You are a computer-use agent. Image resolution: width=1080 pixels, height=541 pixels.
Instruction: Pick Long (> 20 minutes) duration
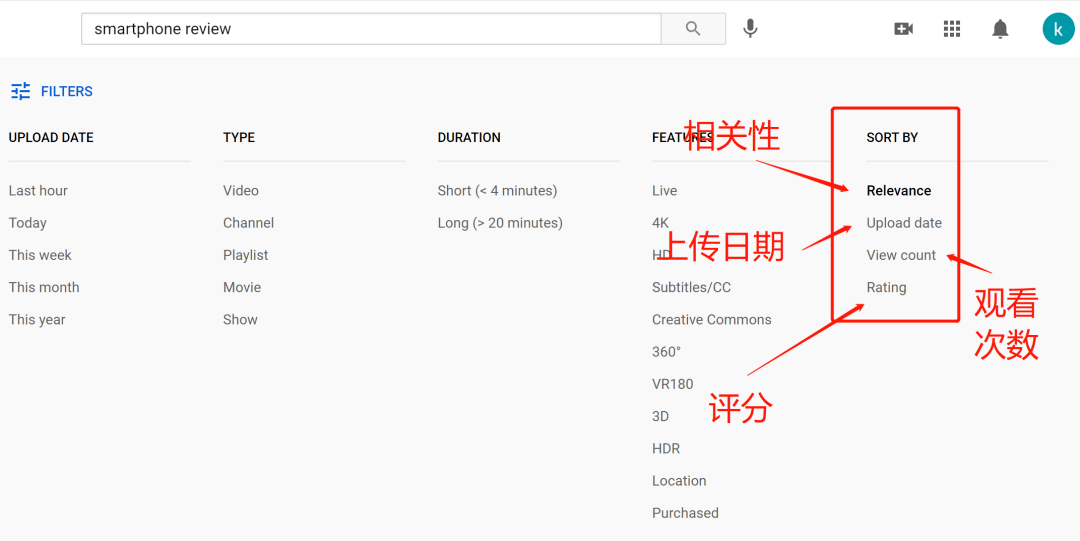click(x=500, y=223)
